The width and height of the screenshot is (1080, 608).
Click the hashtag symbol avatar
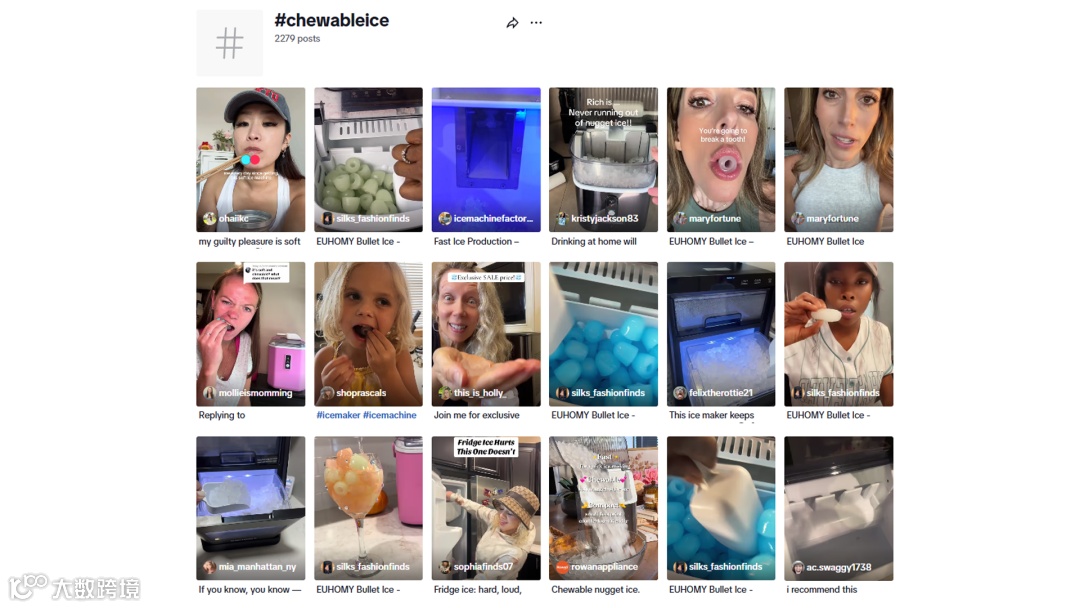[x=229, y=43]
